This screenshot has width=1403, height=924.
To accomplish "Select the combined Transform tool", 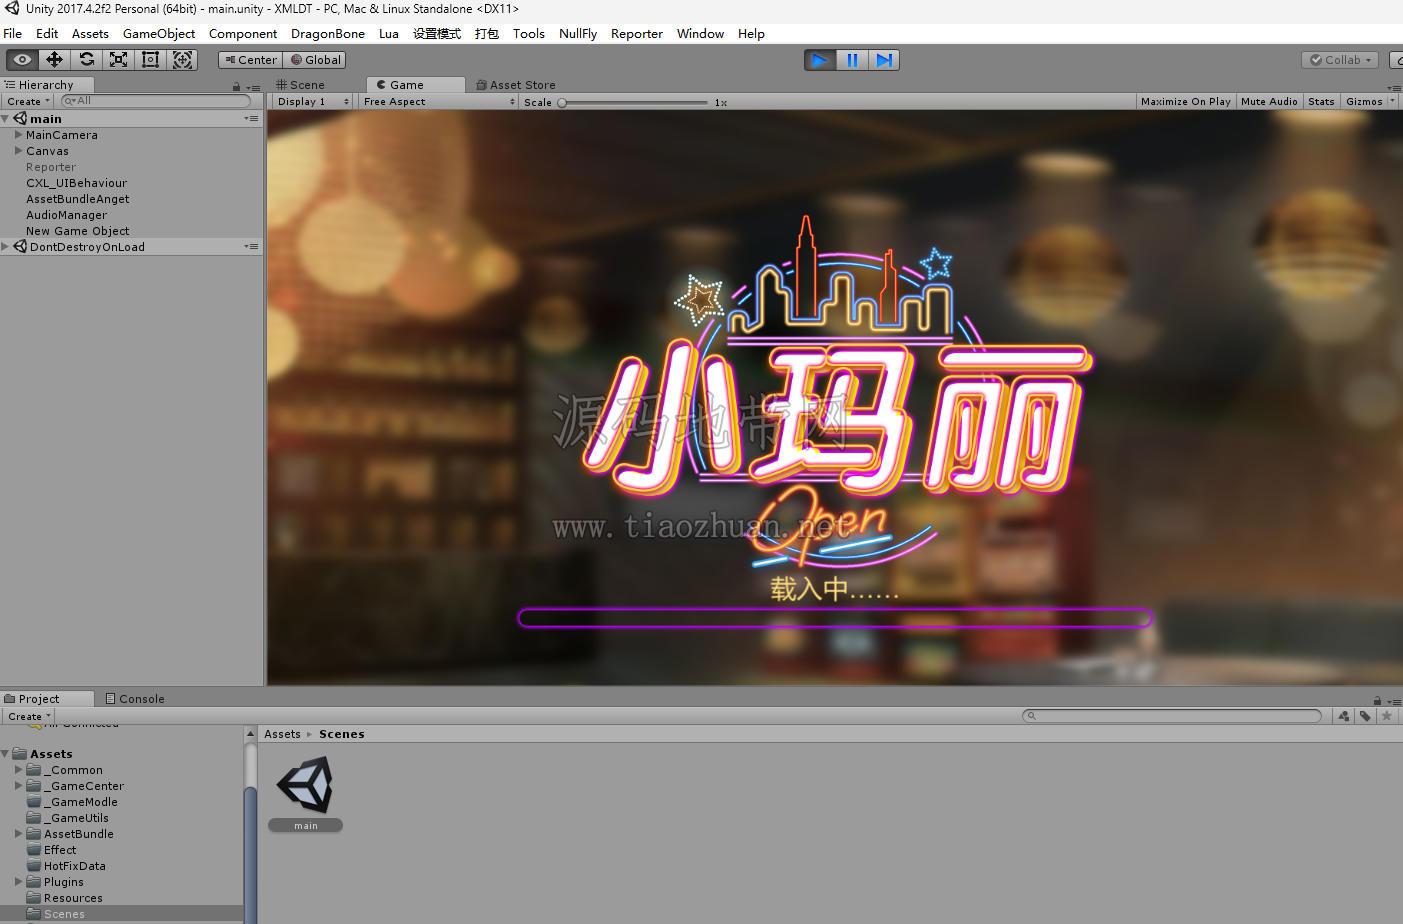I will (183, 60).
